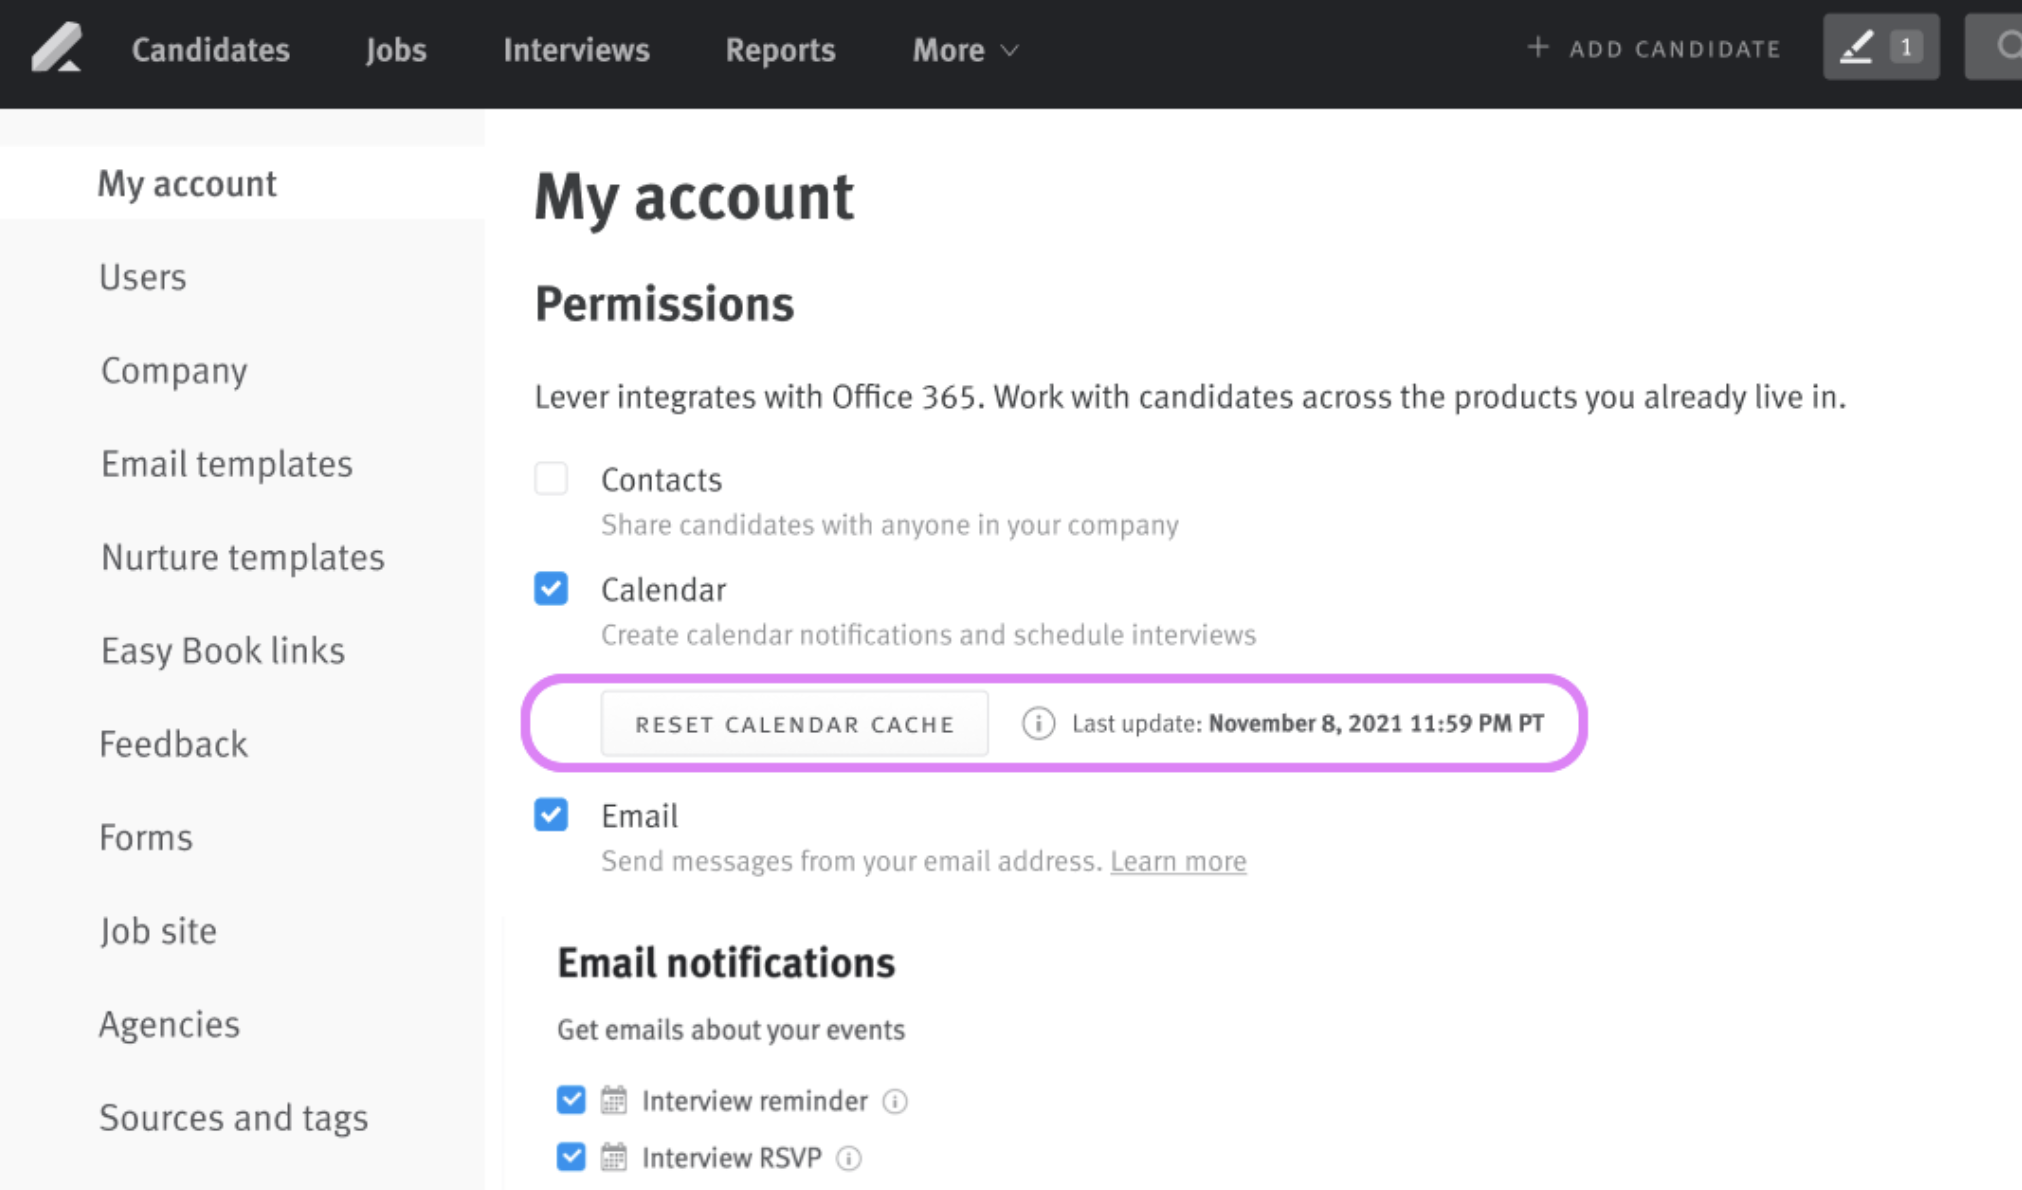This screenshot has width=2022, height=1190.
Task: Toggle the Interview reminder checkbox
Action: click(571, 1100)
